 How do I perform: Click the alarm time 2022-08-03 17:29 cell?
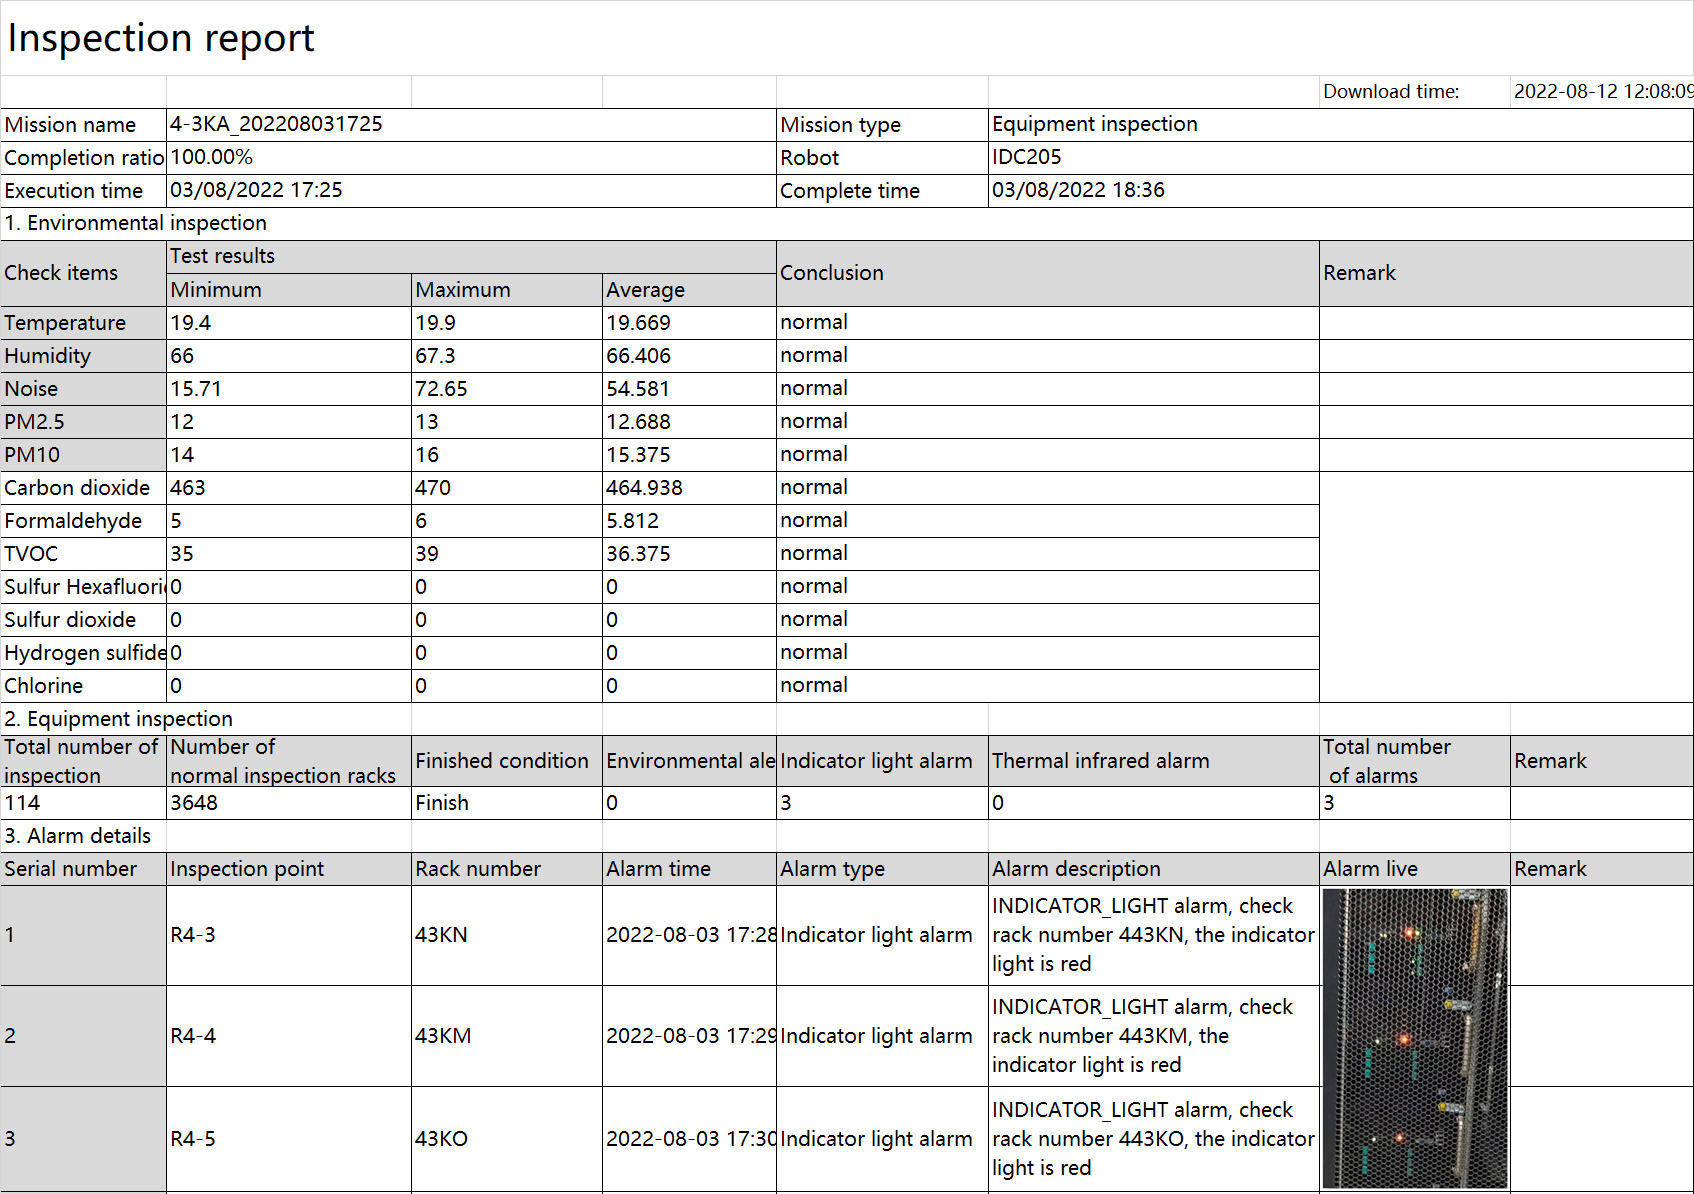pos(689,1036)
